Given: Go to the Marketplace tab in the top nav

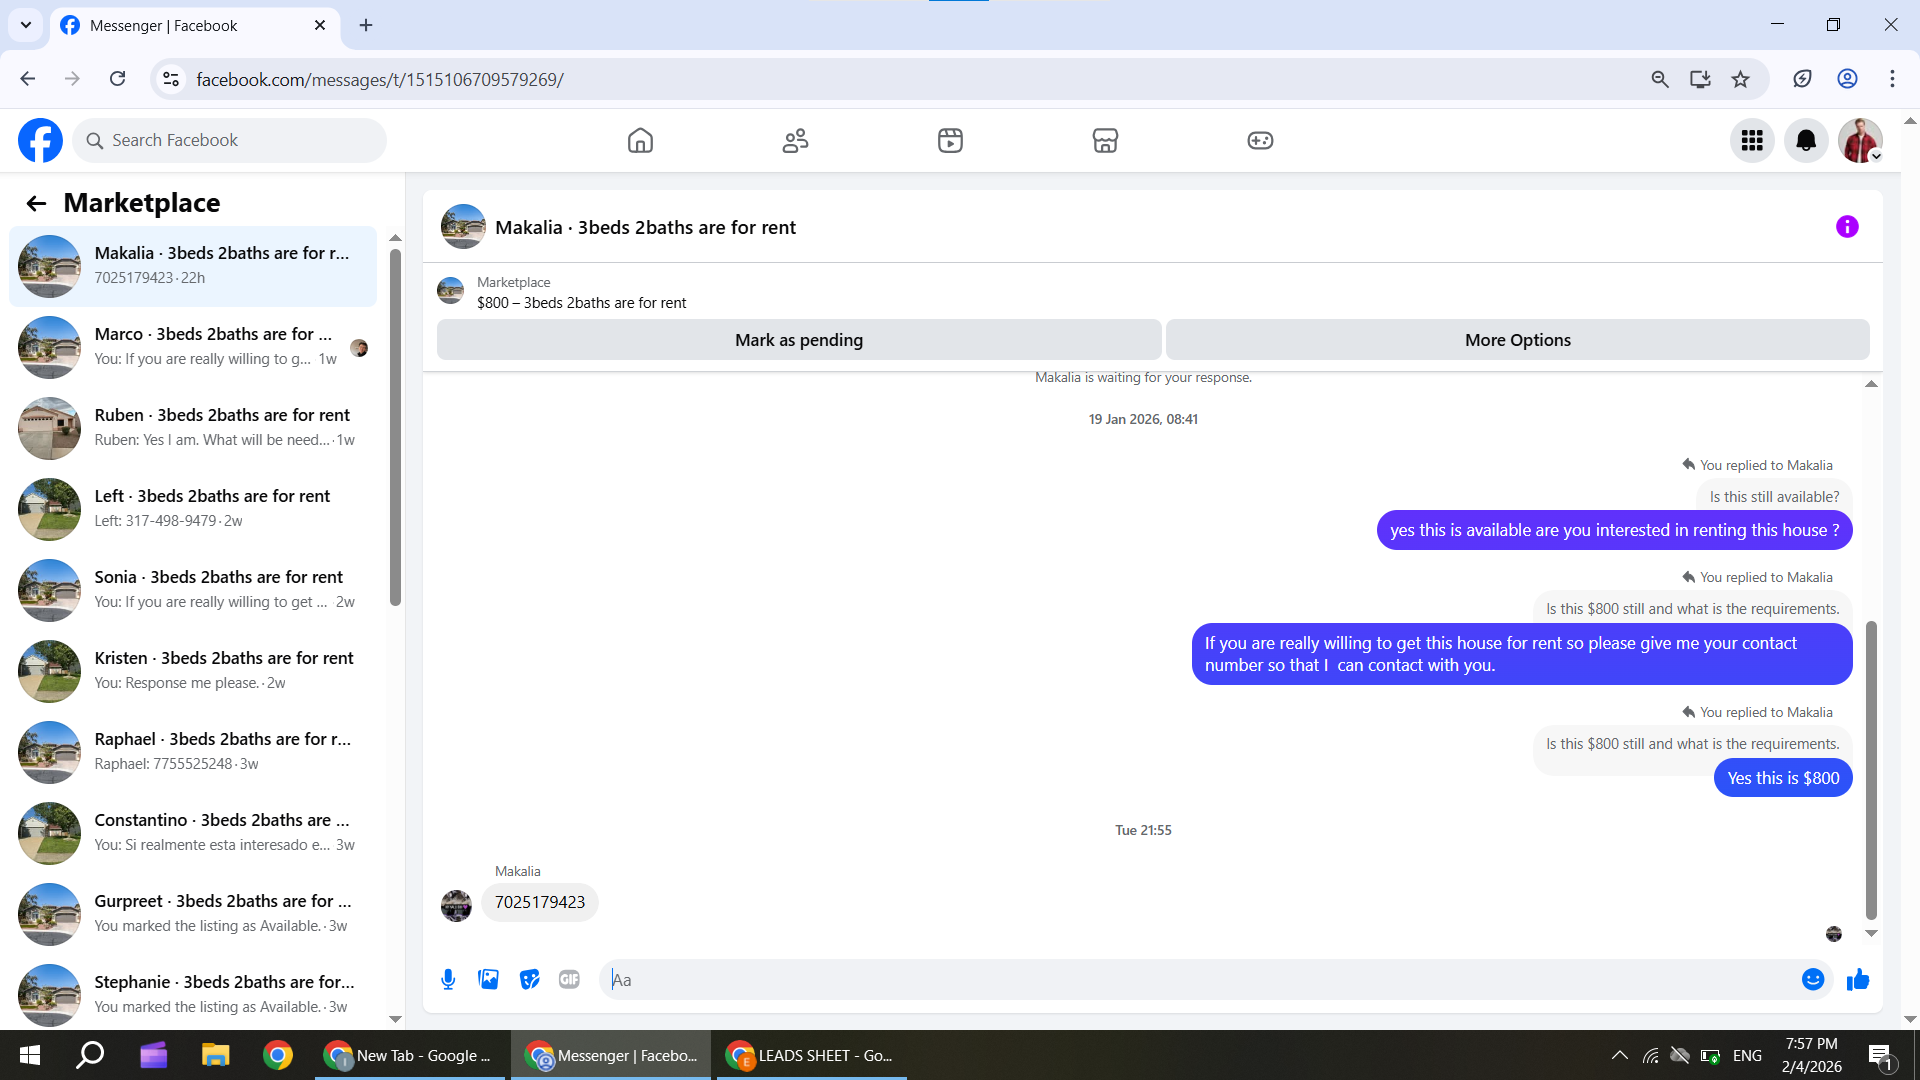Looking at the screenshot, I should [x=1105, y=141].
